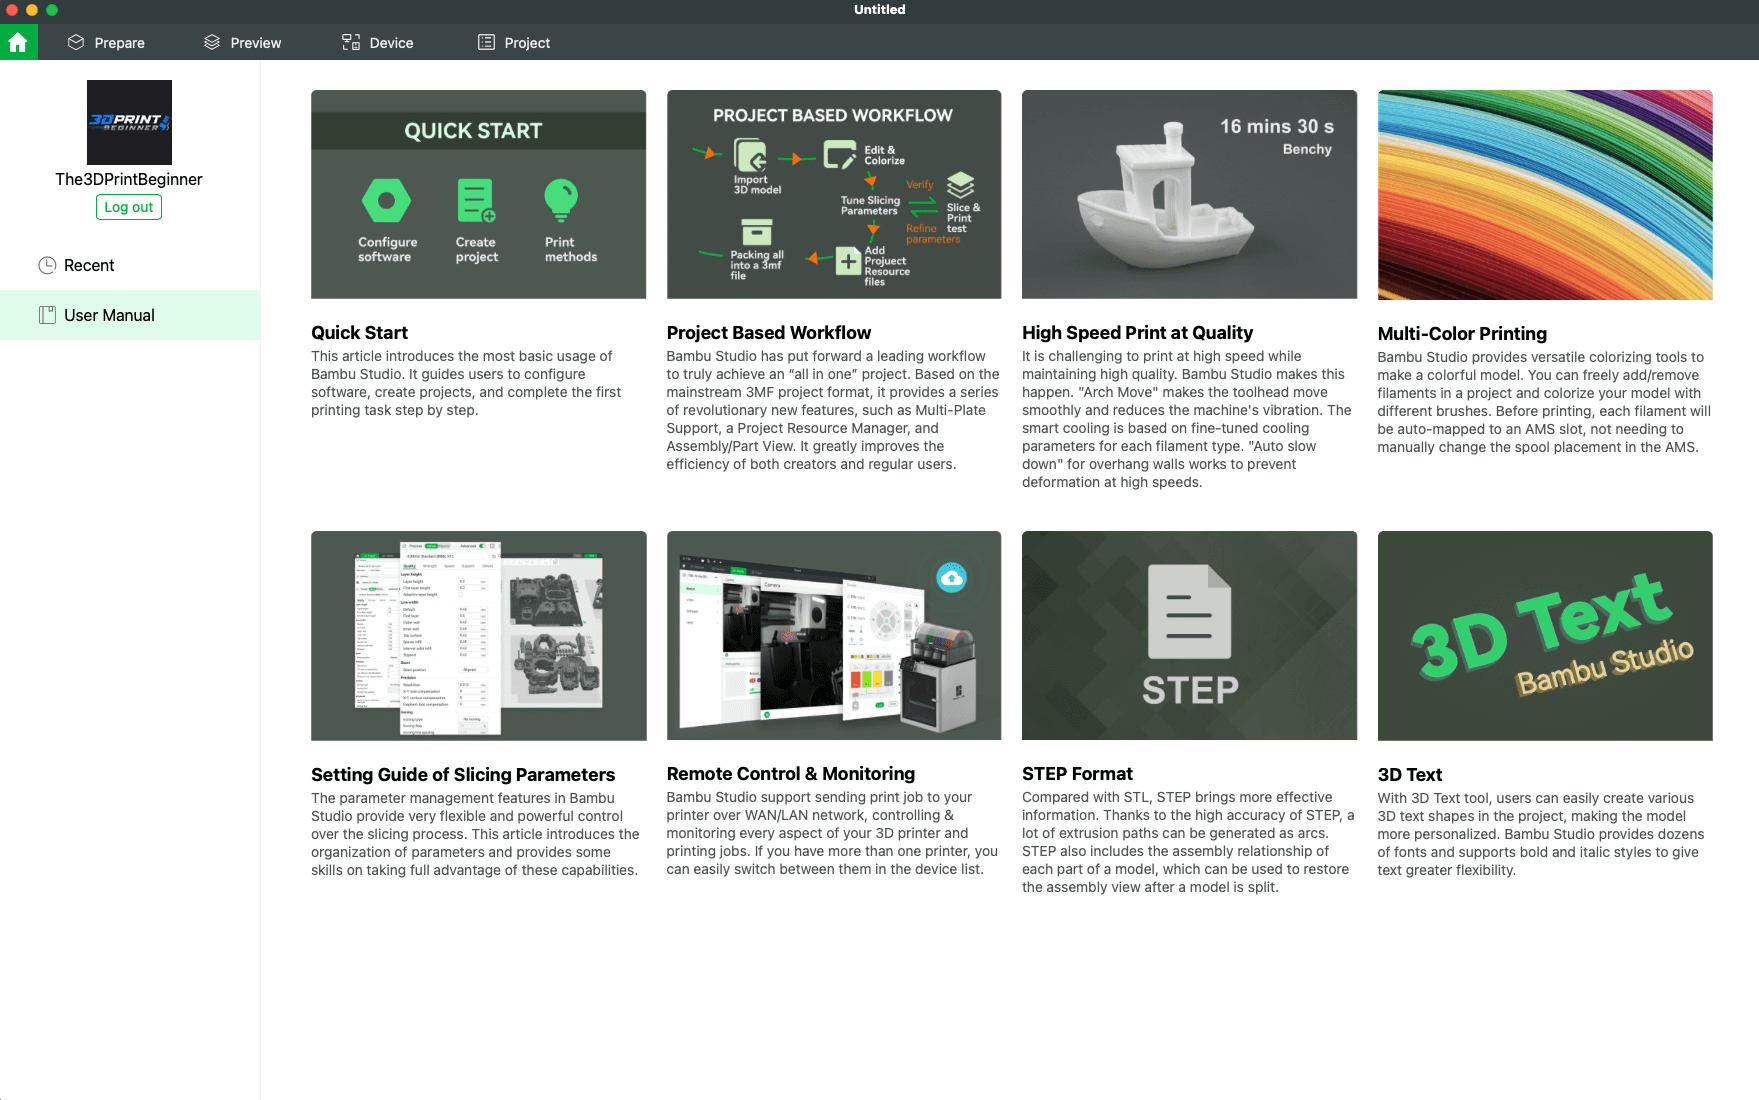The width and height of the screenshot is (1759, 1100).
Task: Switch to the Preview tab
Action: (x=255, y=43)
